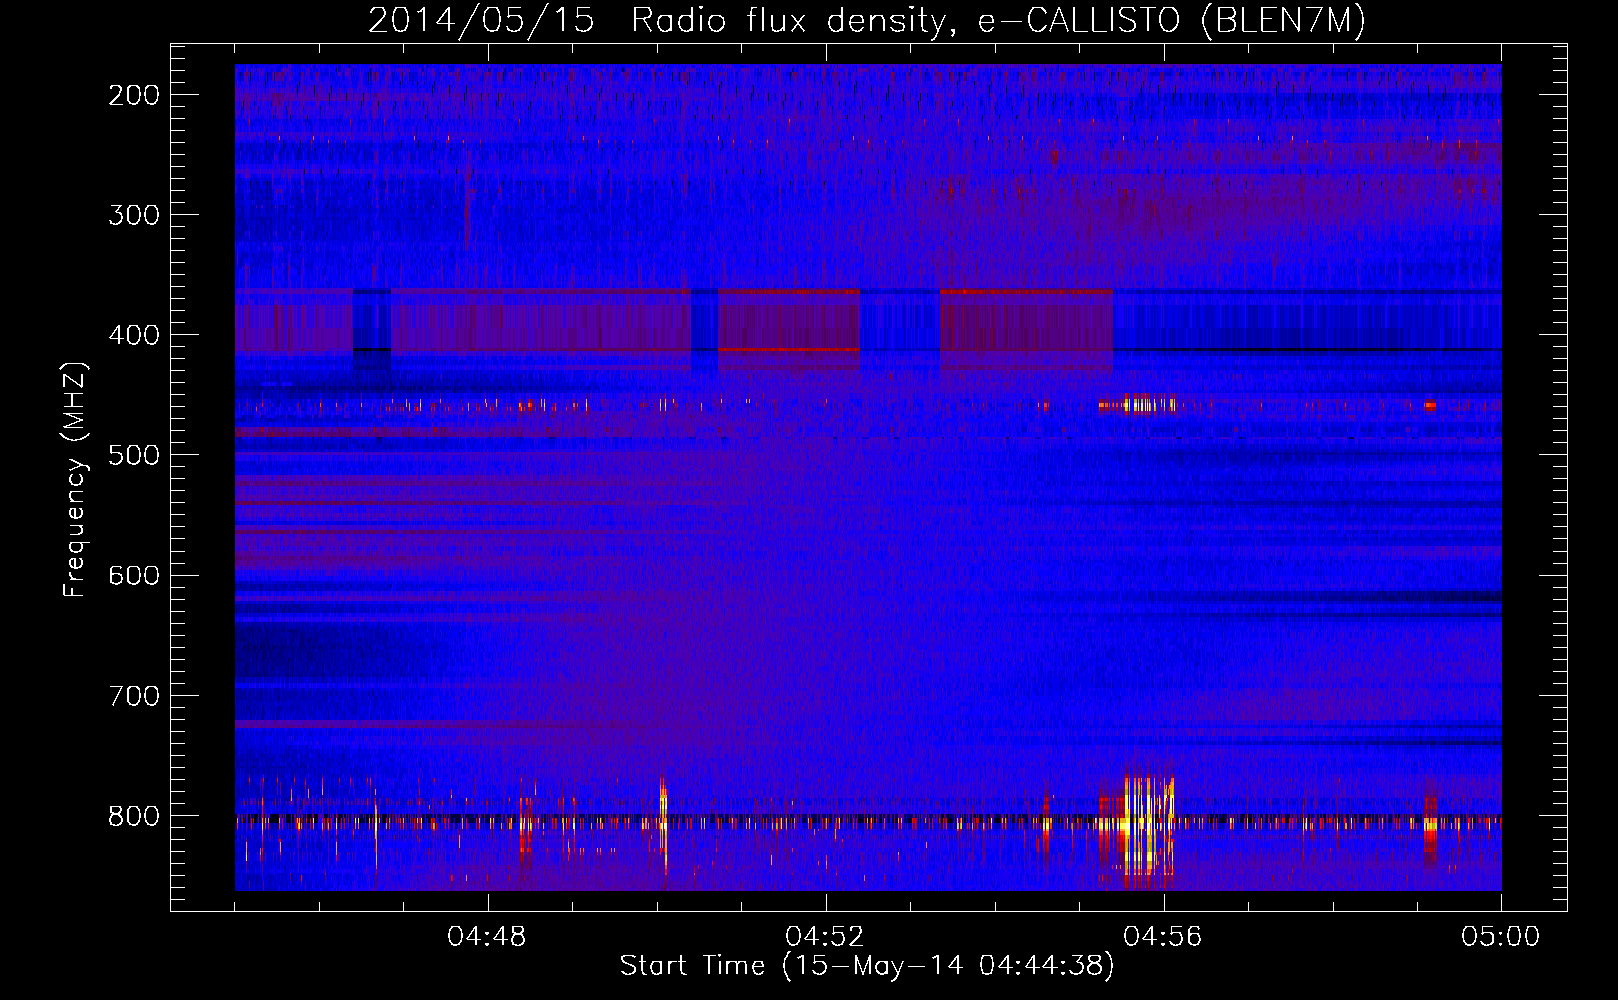The image size is (1618, 1000).
Task: Click the 200 frequency tick label
Action: tap(134, 95)
